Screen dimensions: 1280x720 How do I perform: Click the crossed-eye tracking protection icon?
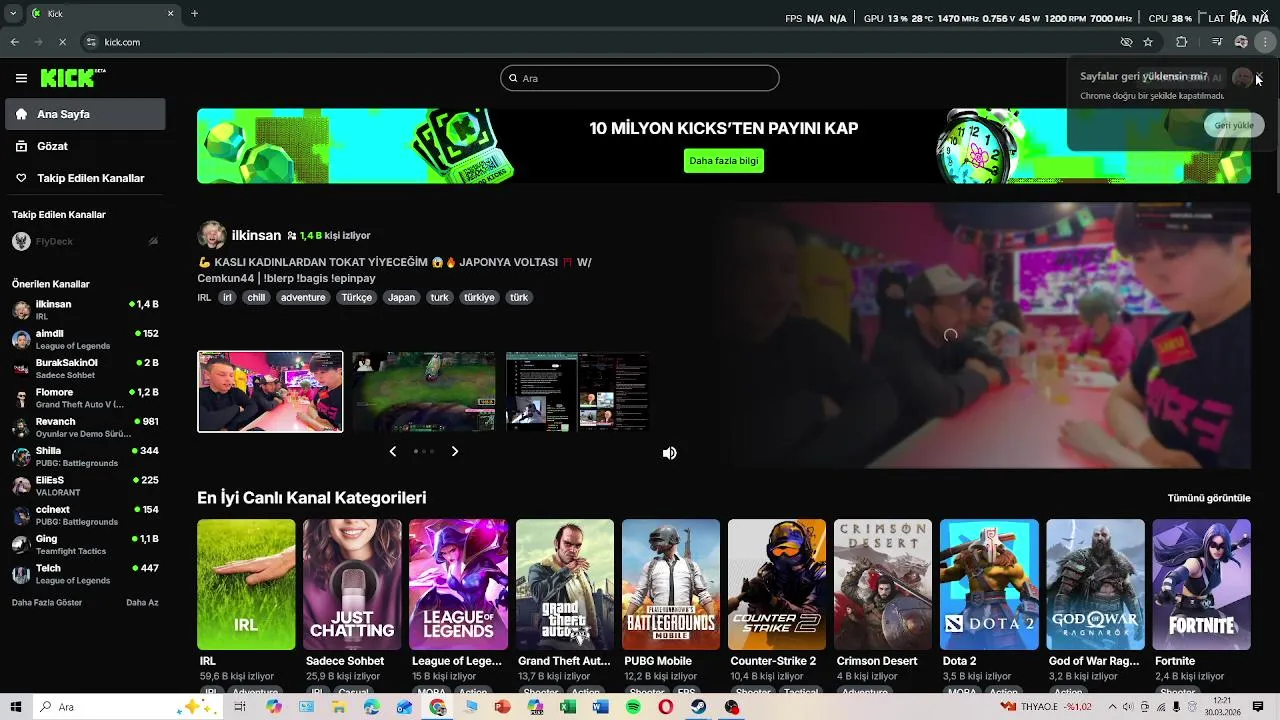point(1126,42)
